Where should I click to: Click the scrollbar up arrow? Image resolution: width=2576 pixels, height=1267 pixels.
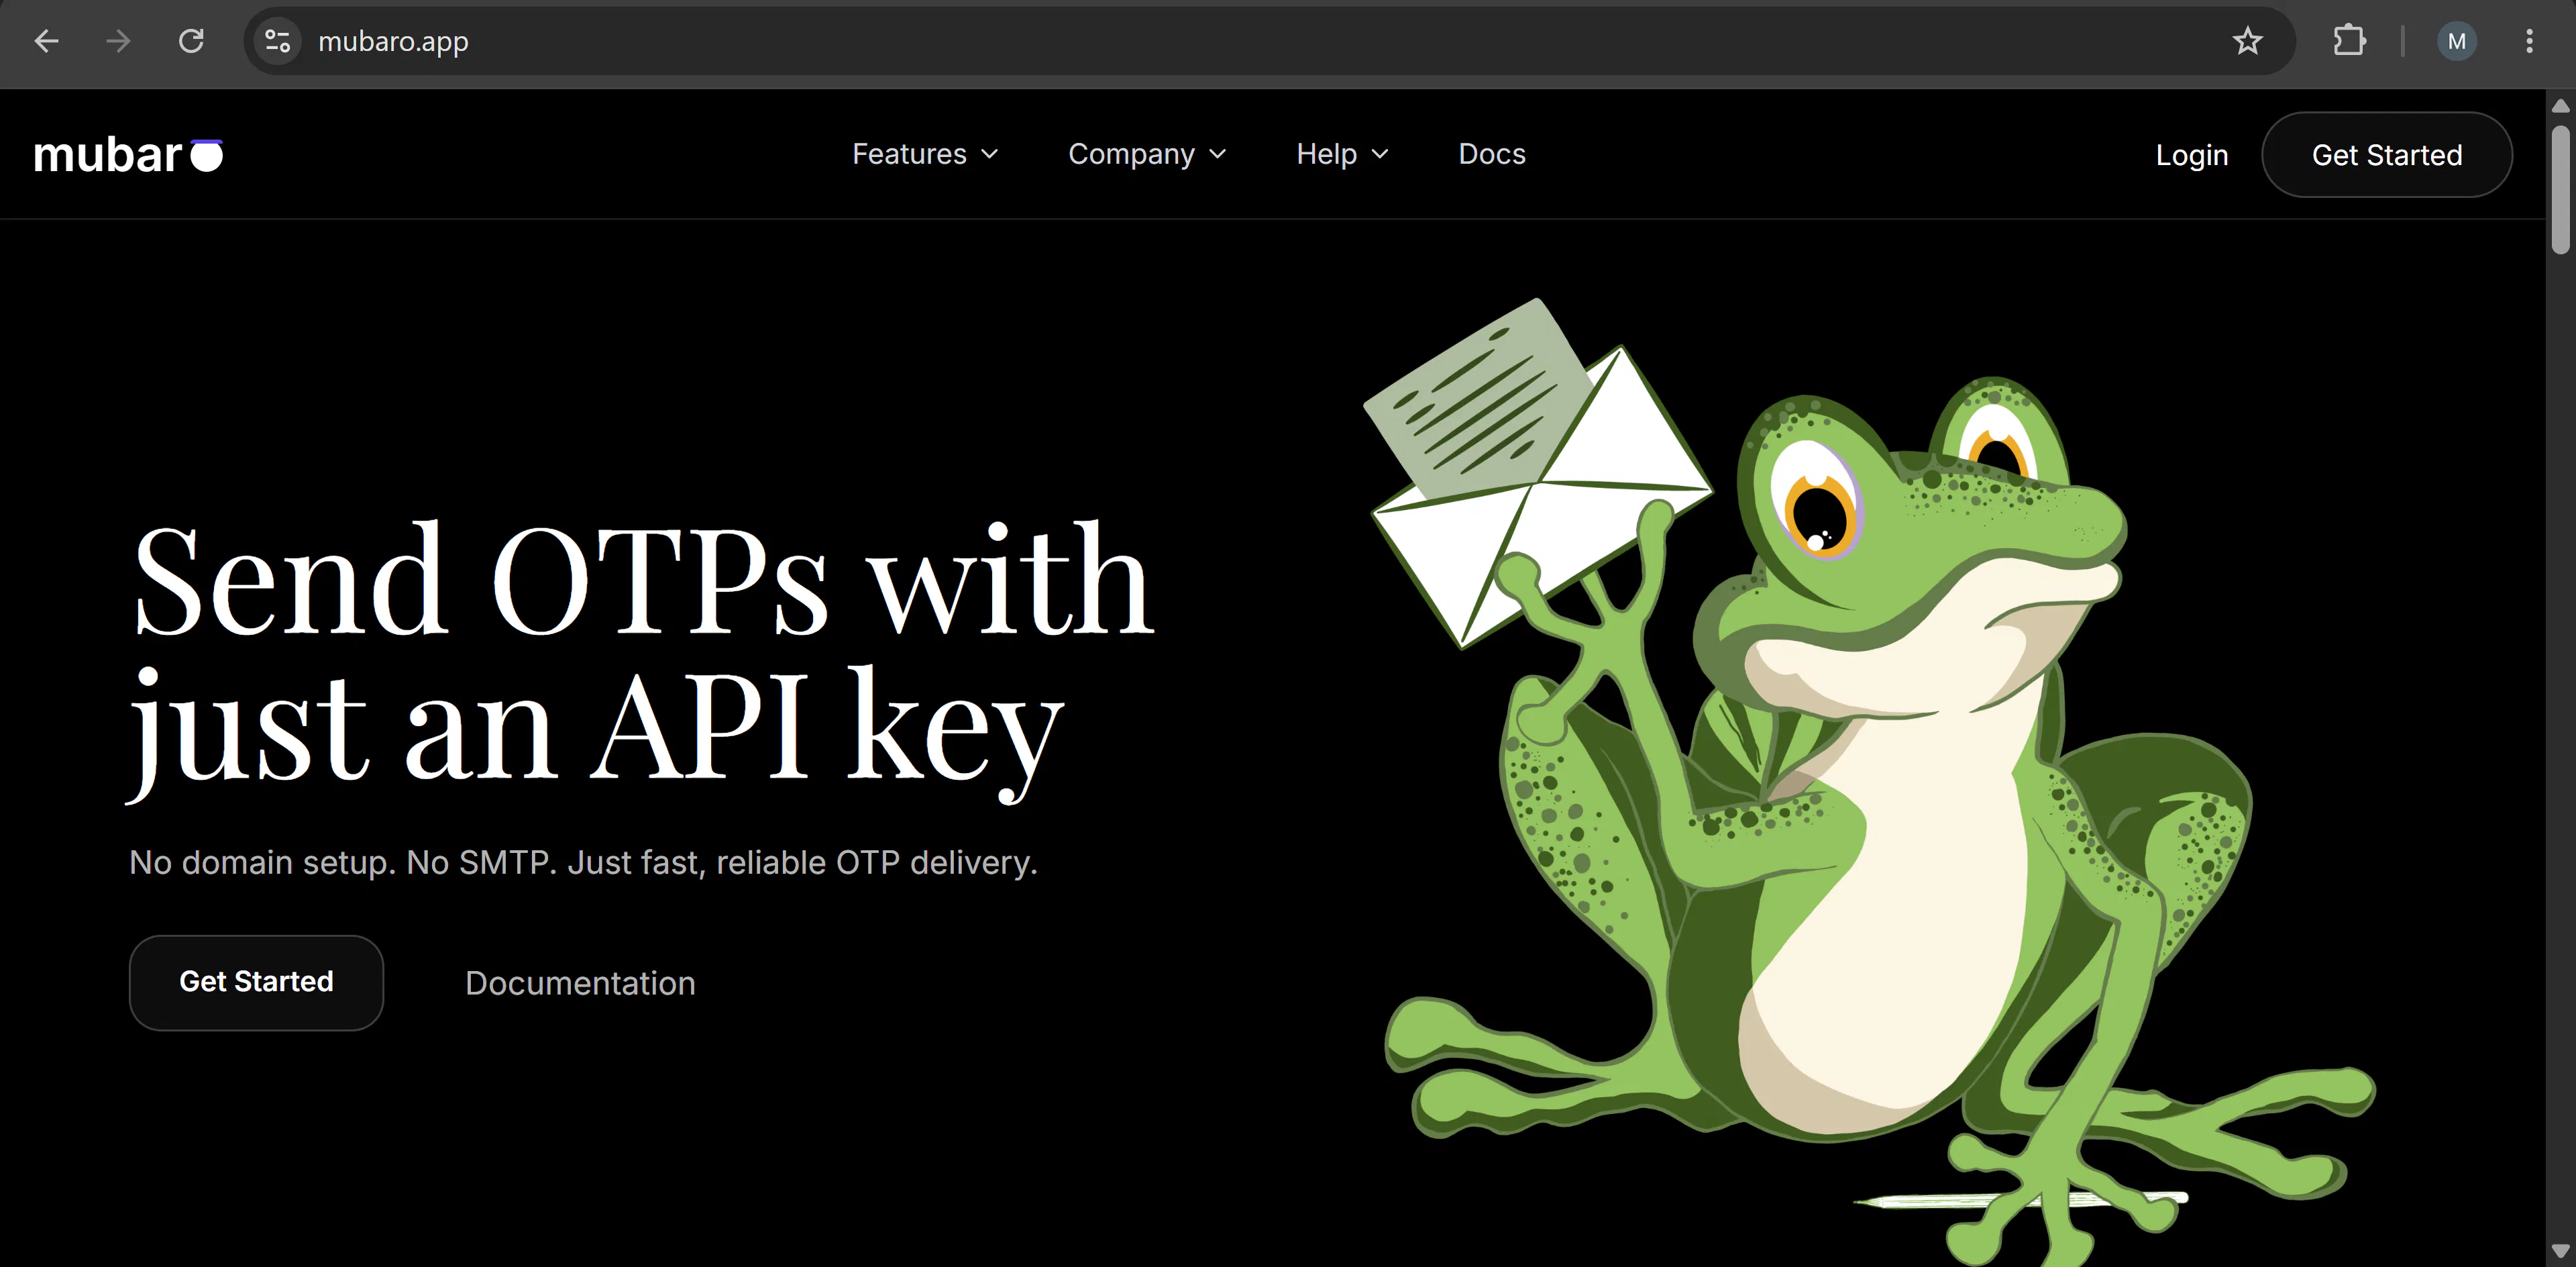(2559, 105)
